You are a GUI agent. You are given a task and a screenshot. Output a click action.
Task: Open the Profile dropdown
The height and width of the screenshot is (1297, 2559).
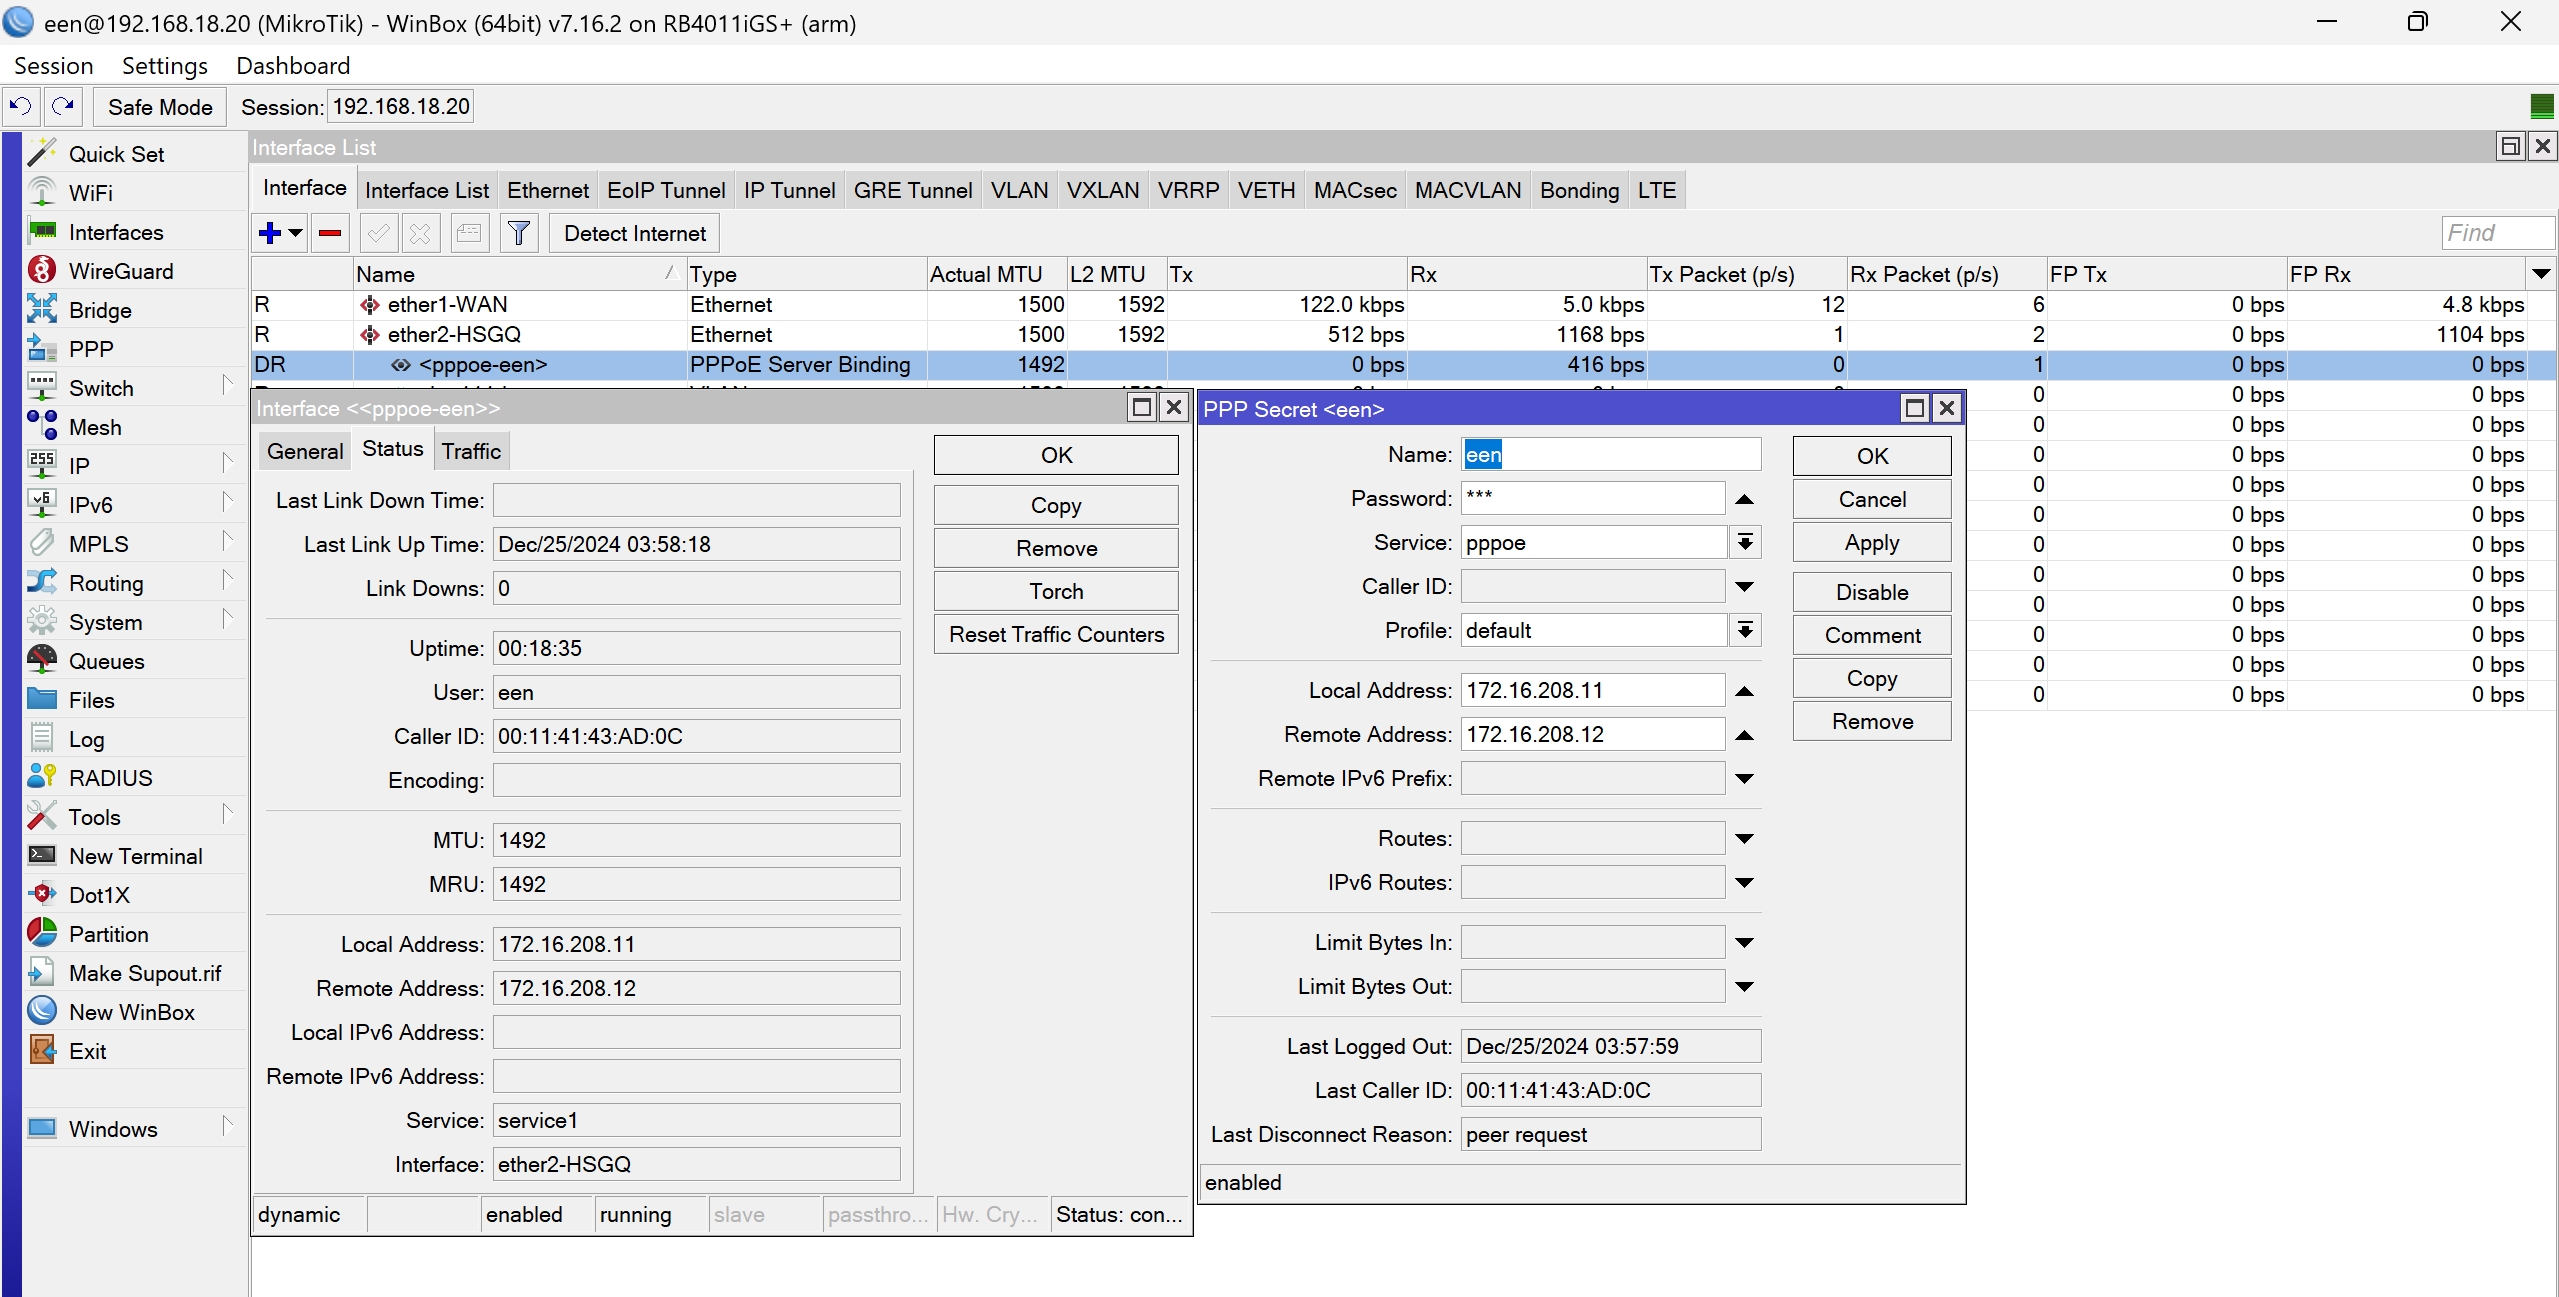pos(1744,631)
